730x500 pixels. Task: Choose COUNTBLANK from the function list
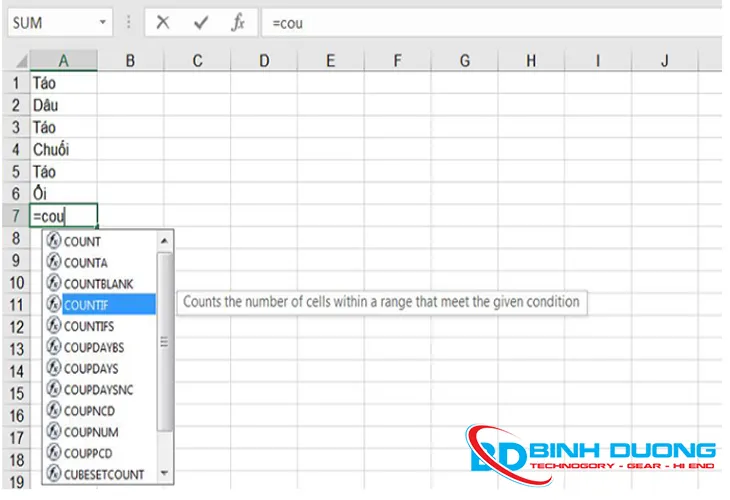coord(98,284)
